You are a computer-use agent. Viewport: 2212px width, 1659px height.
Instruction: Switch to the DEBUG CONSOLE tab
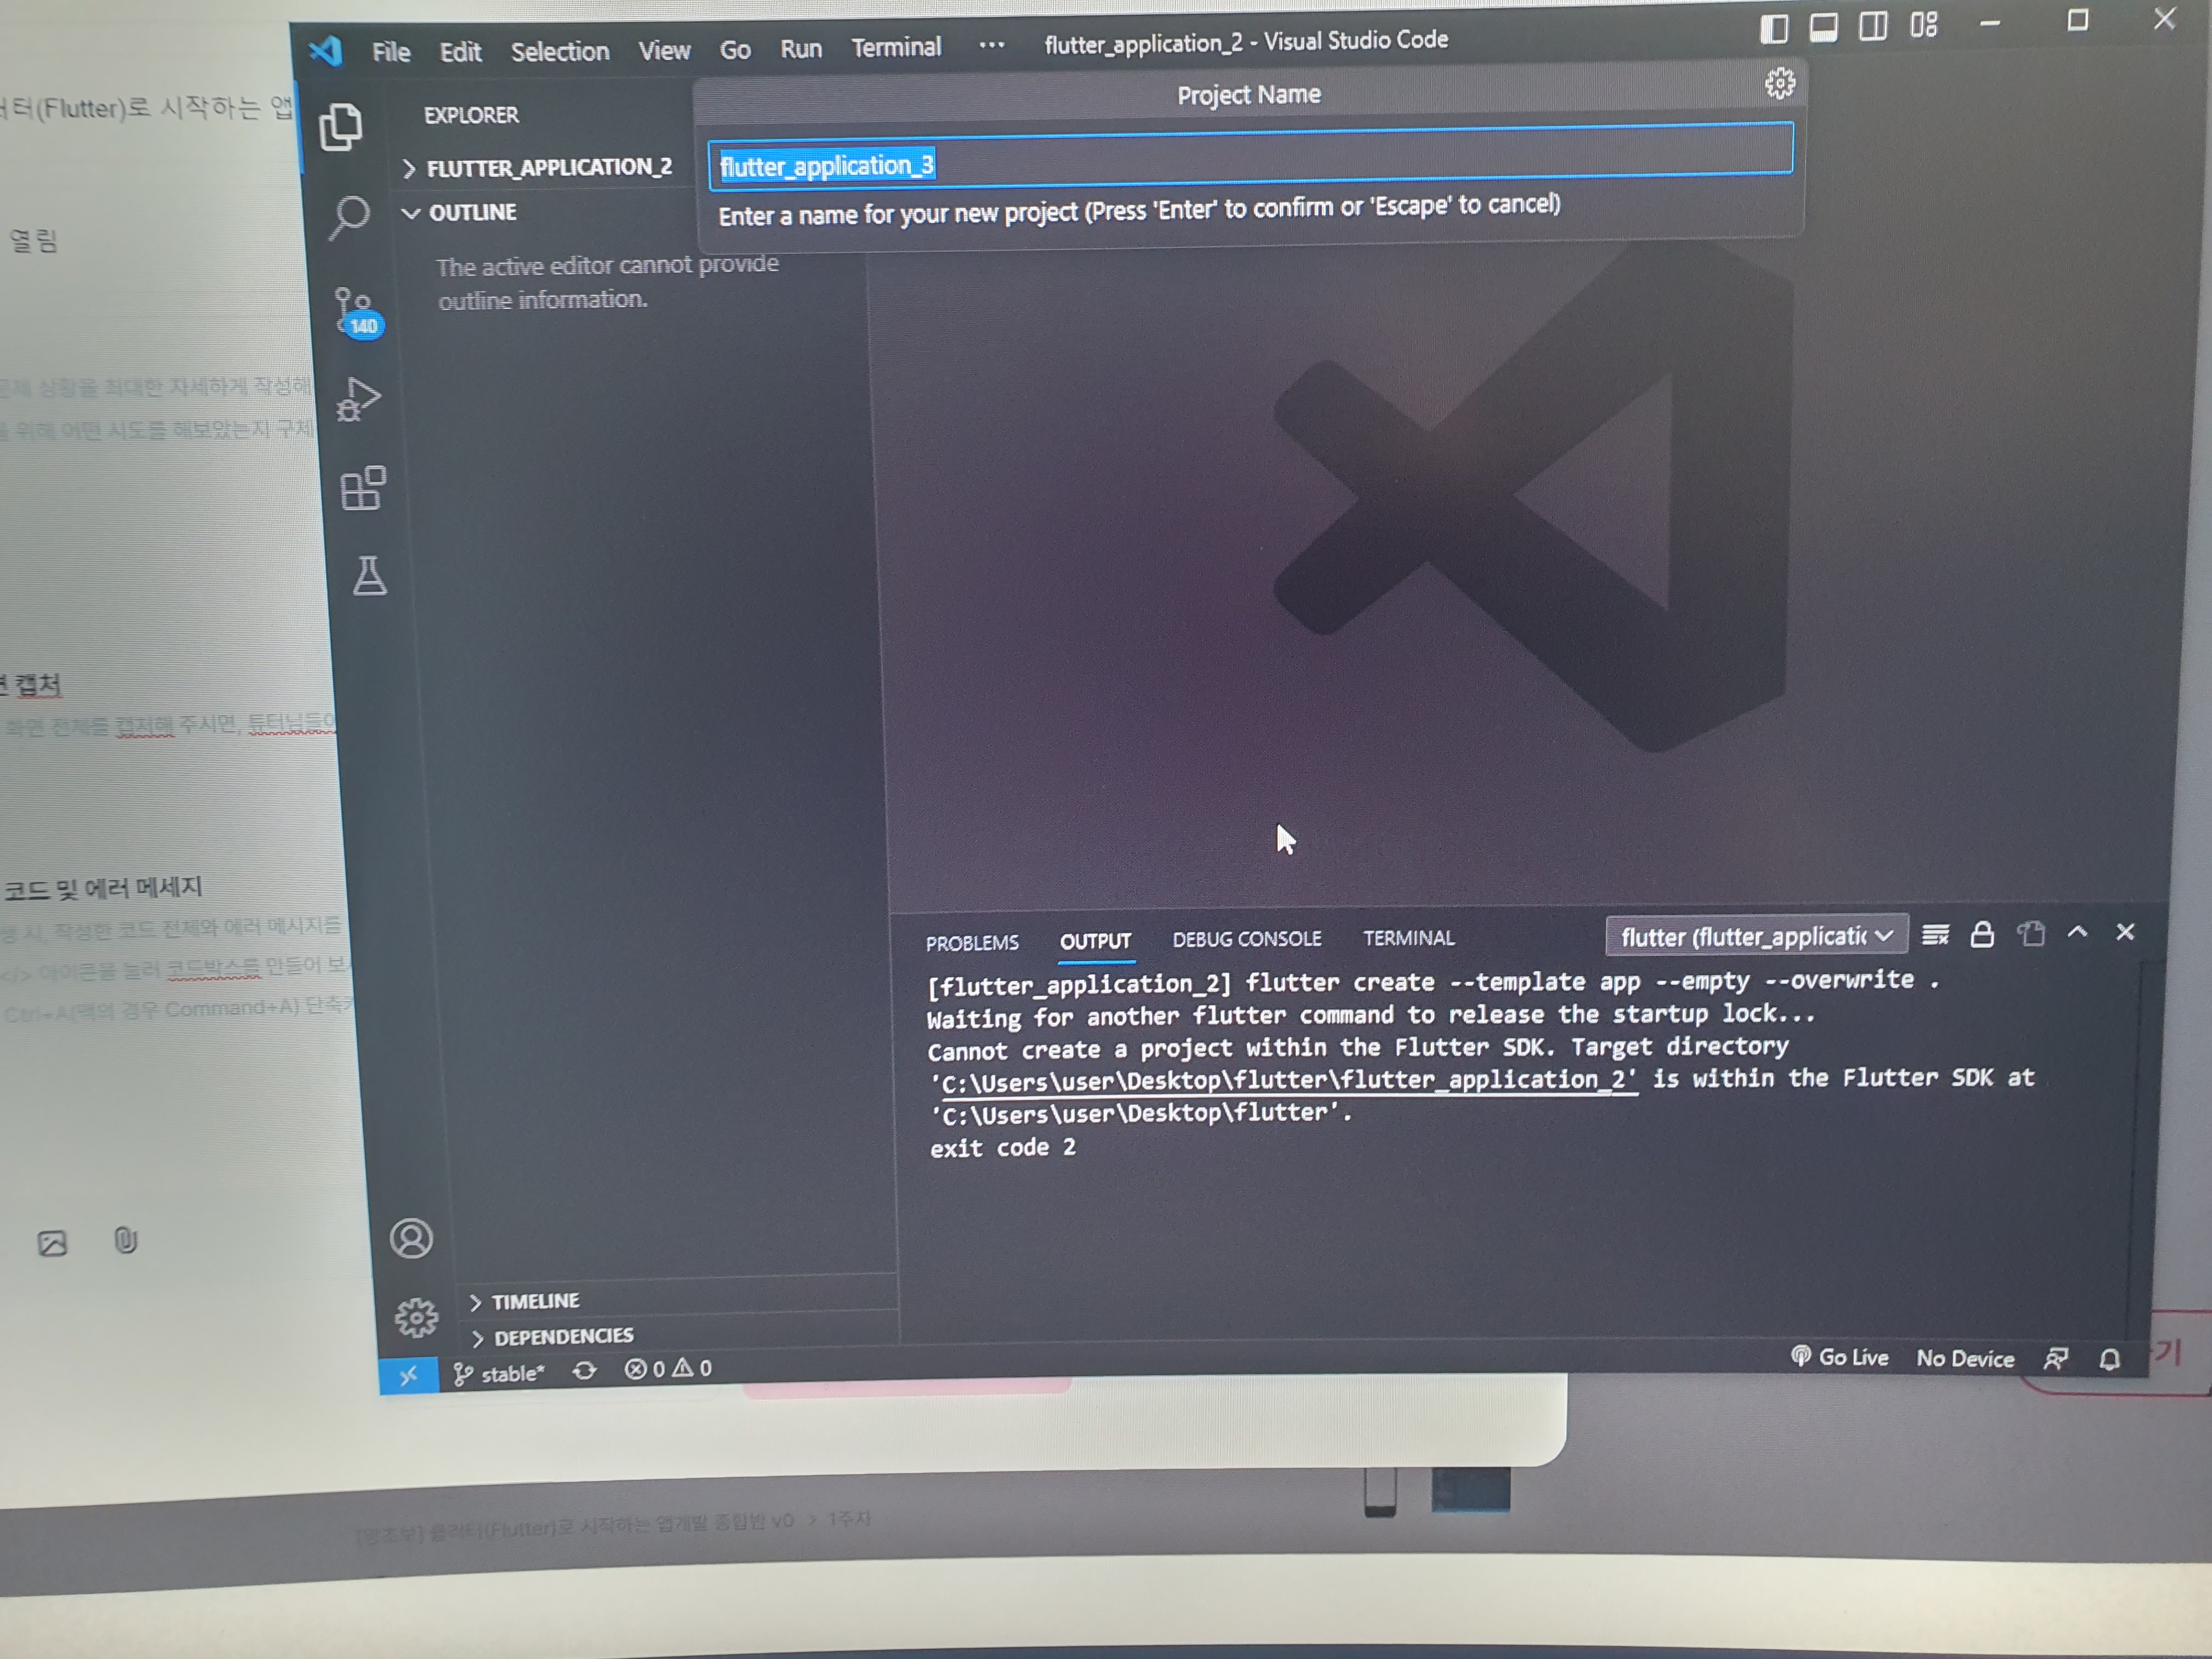click(1247, 939)
